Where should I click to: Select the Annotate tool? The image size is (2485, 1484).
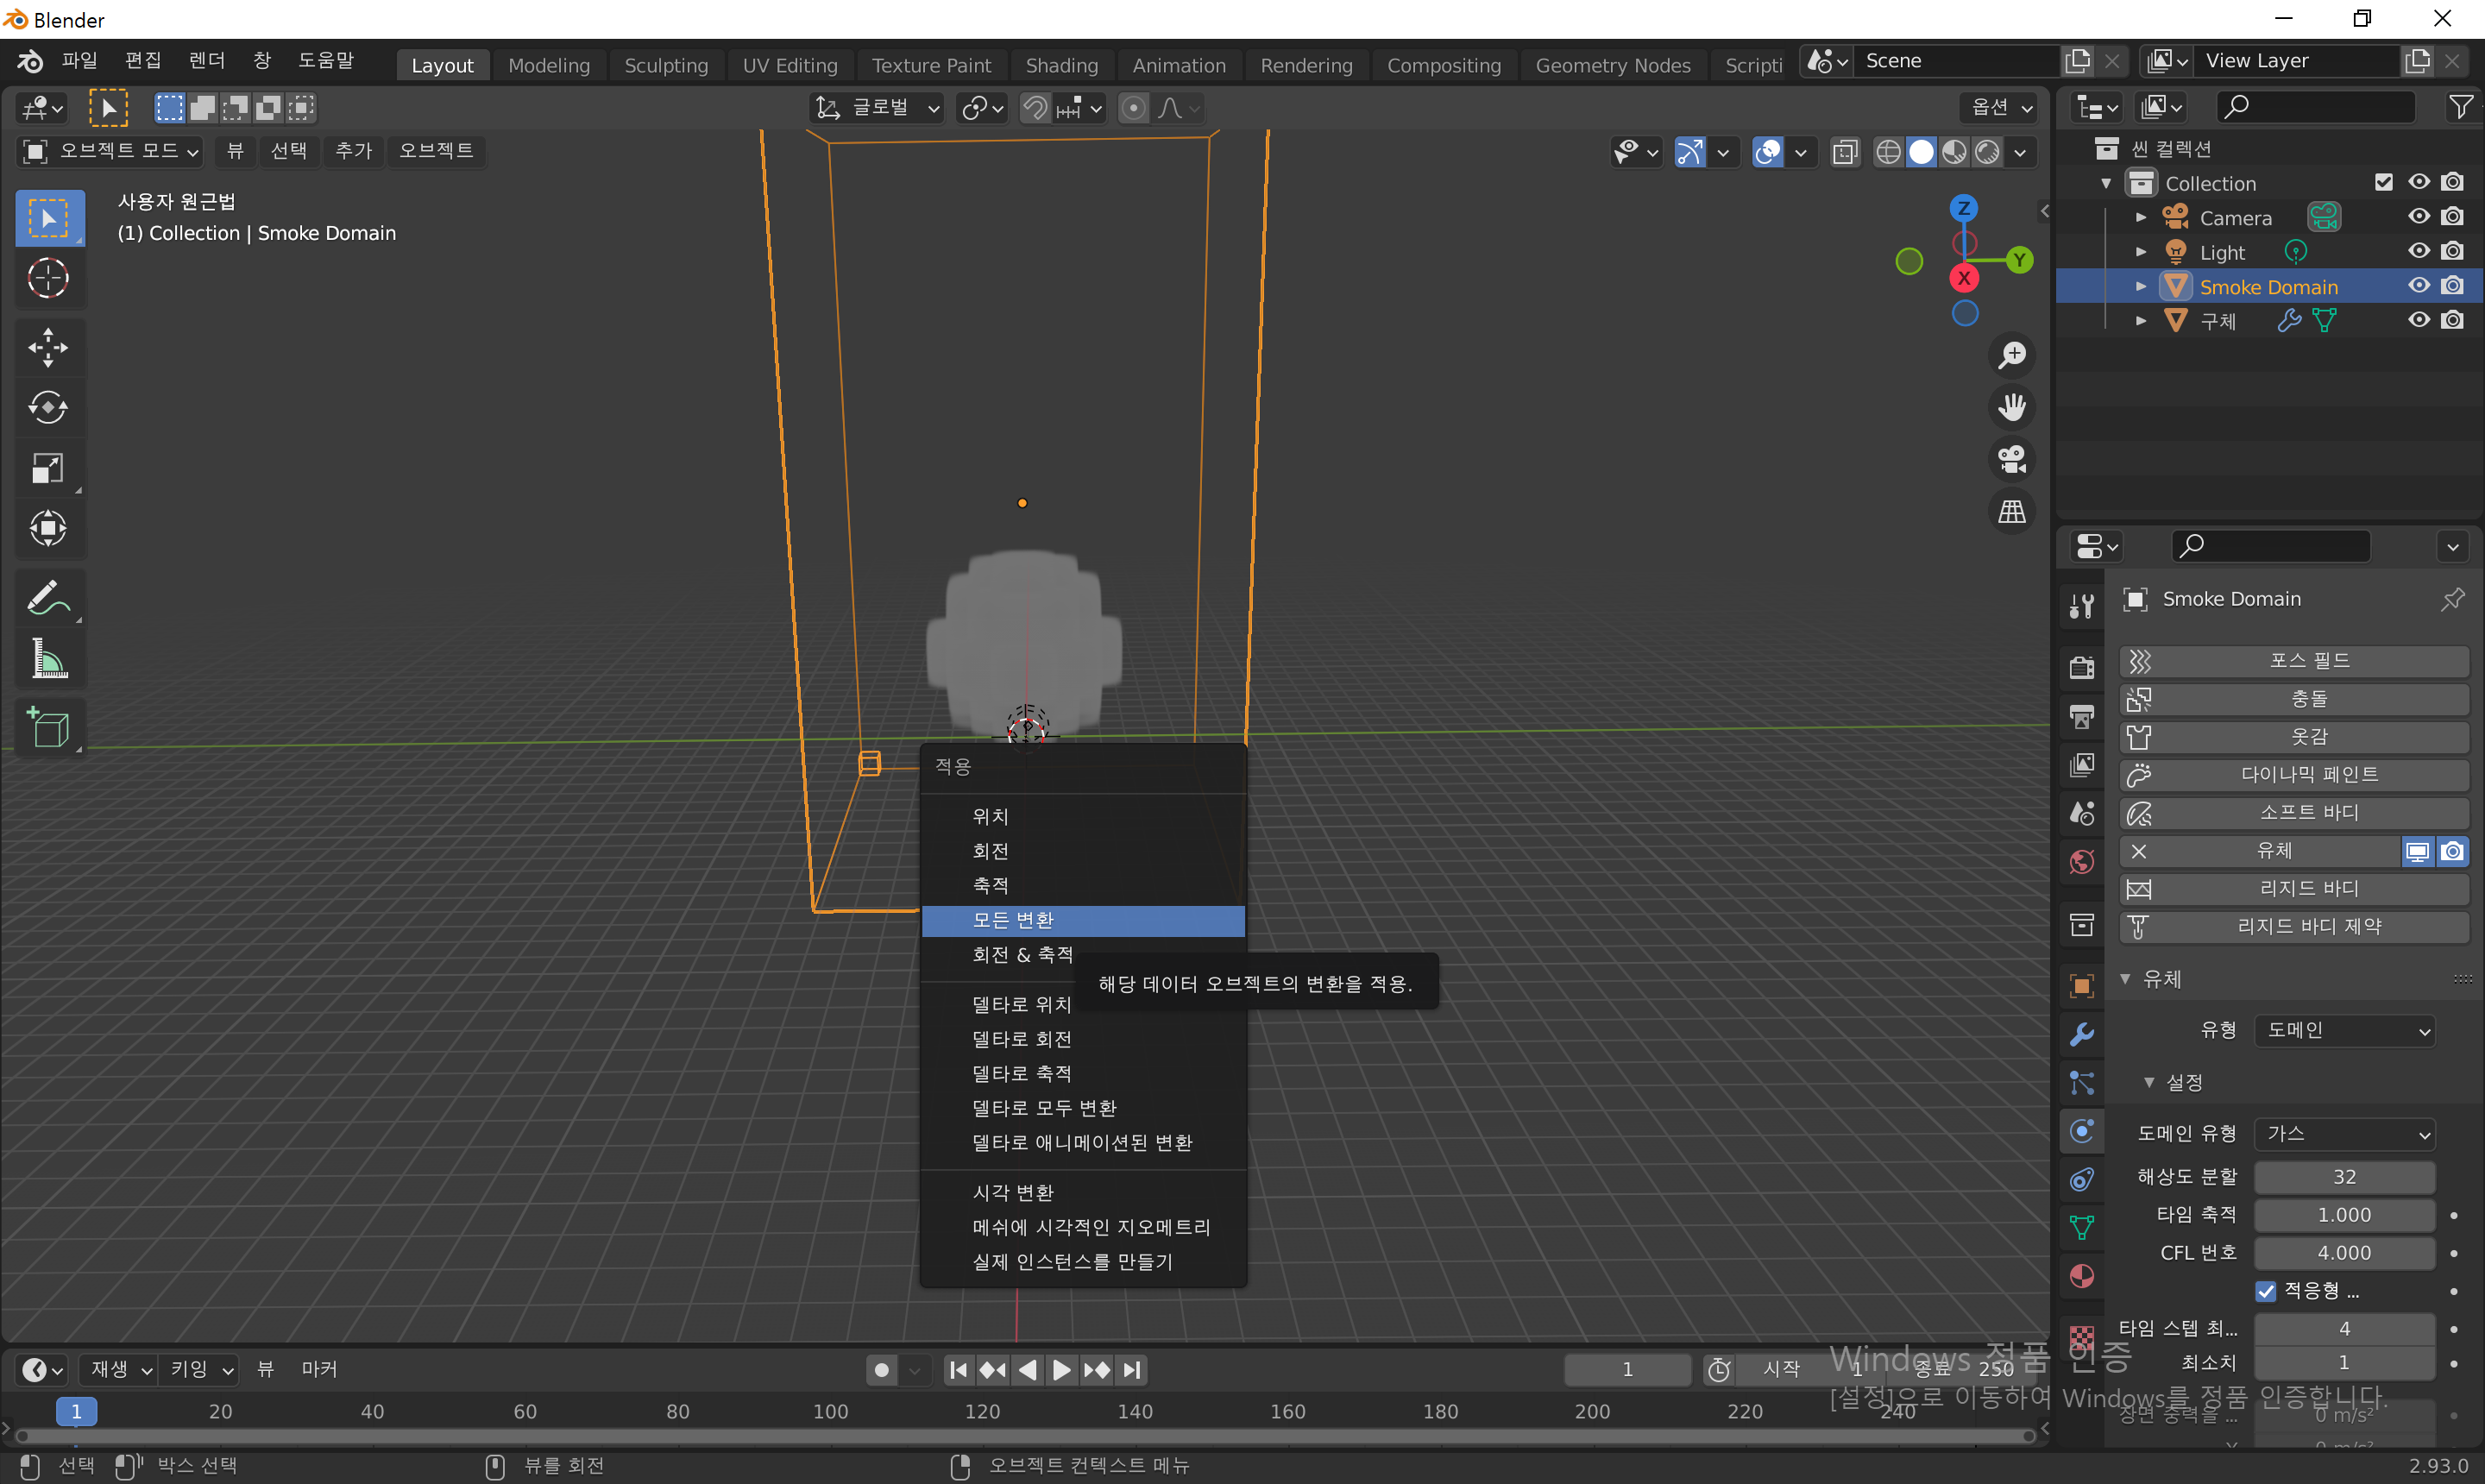coord(48,598)
